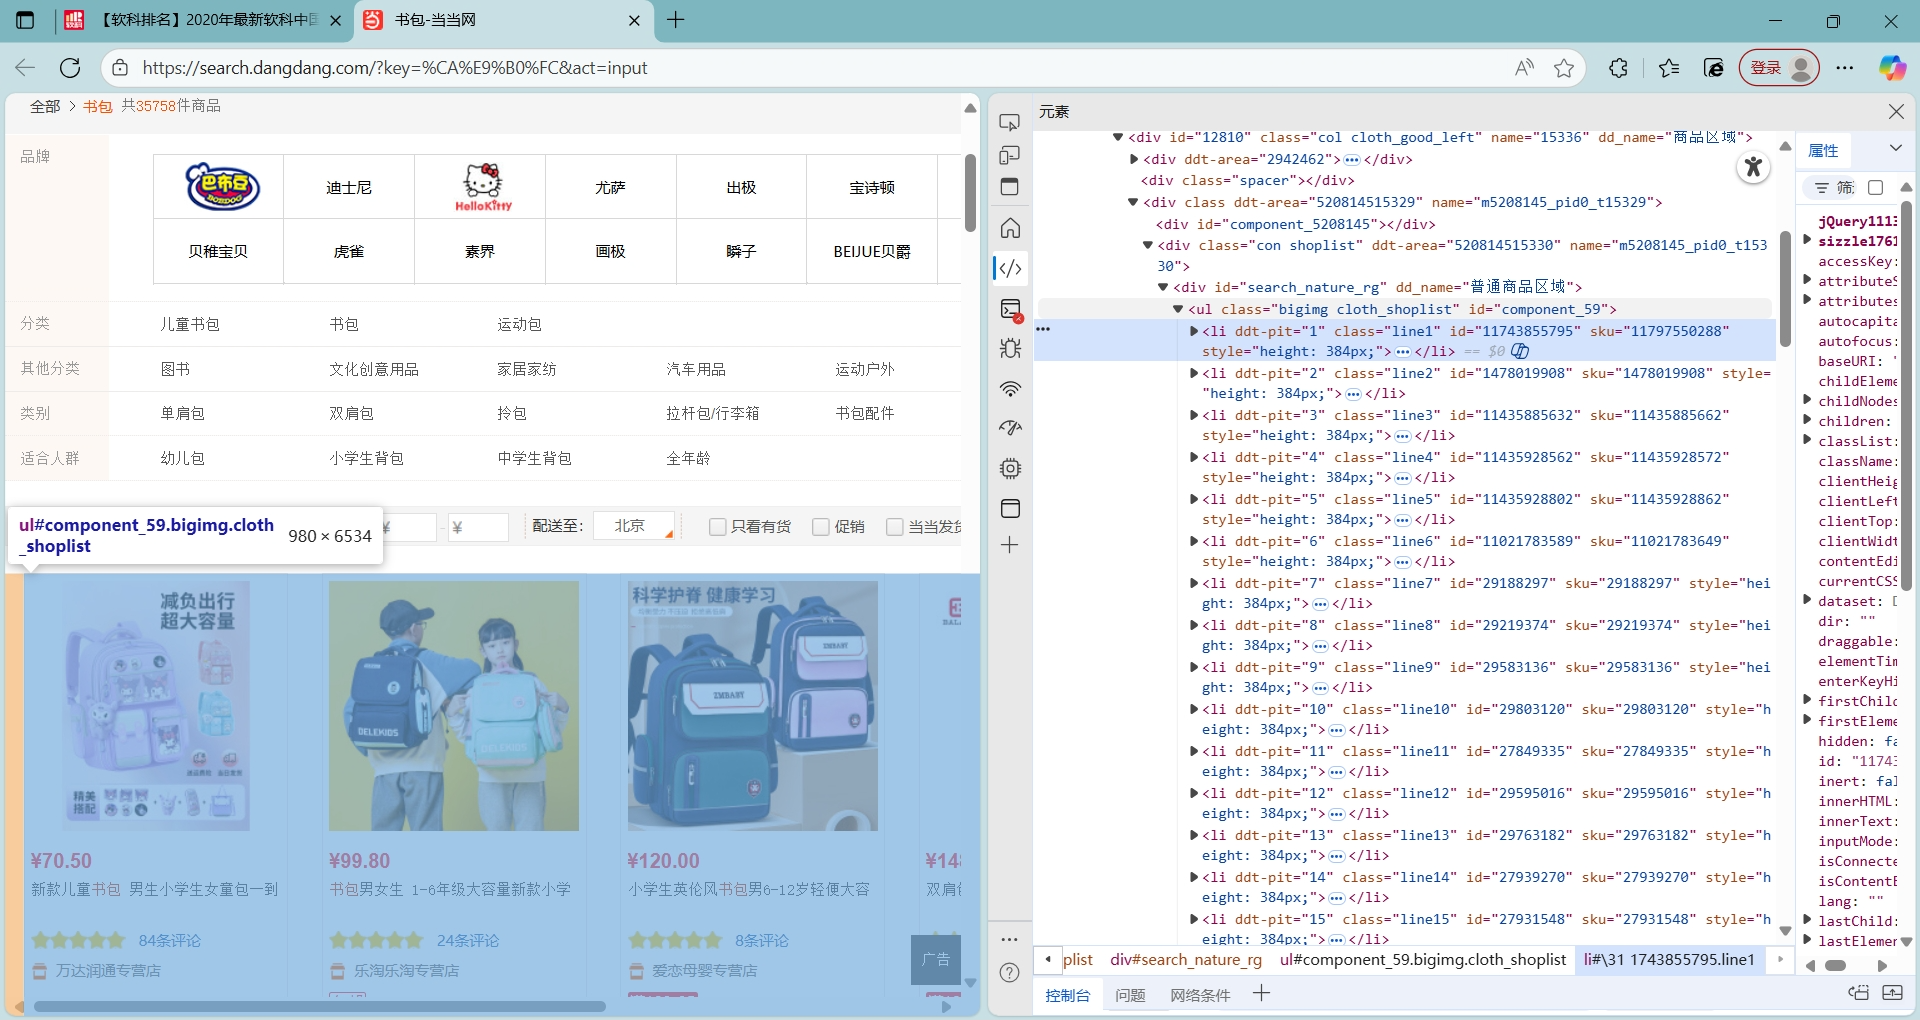Close the DevTools panel

[x=1896, y=112]
